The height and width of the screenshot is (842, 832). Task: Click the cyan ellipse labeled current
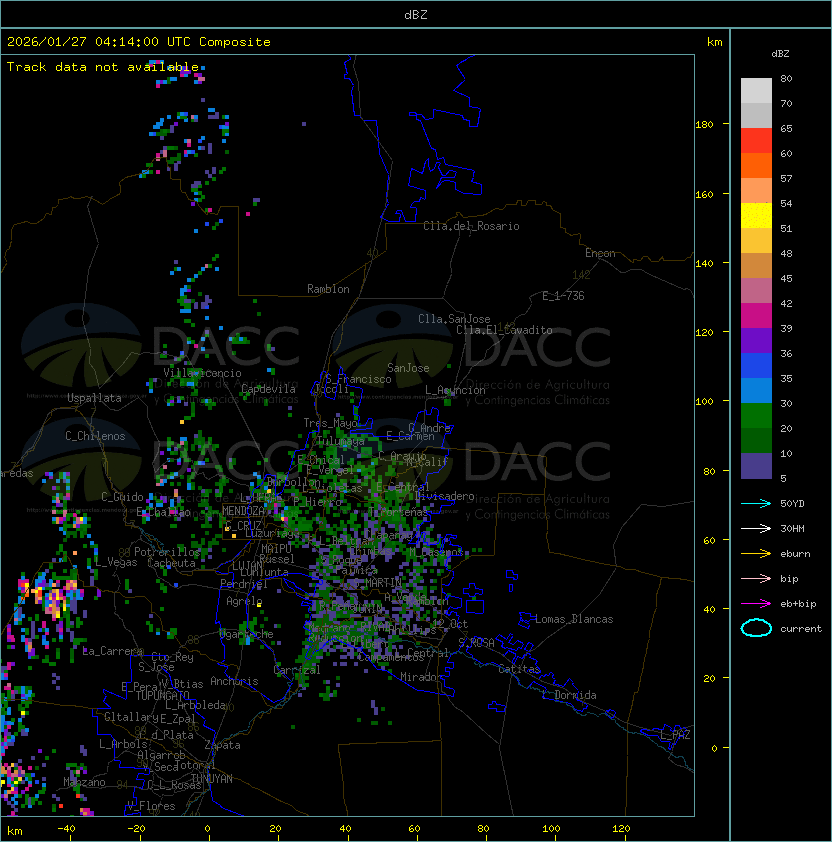756,629
